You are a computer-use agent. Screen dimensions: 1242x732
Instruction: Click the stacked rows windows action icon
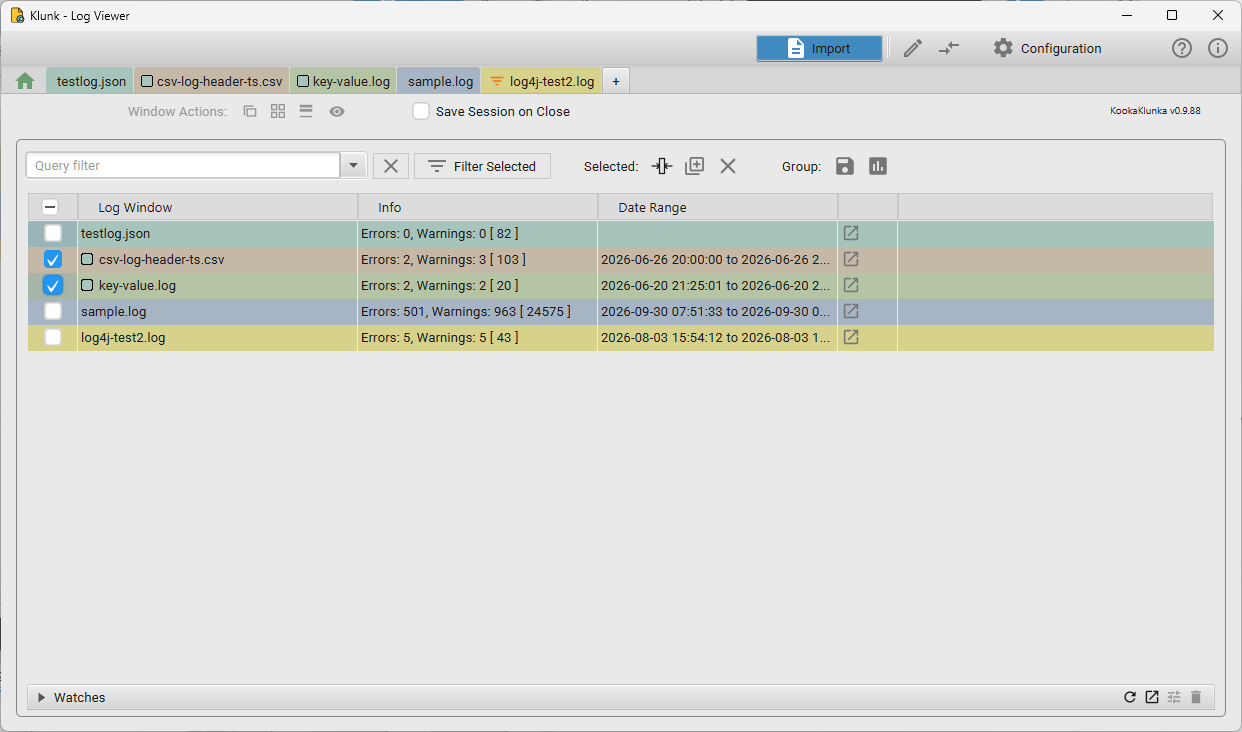pos(306,111)
